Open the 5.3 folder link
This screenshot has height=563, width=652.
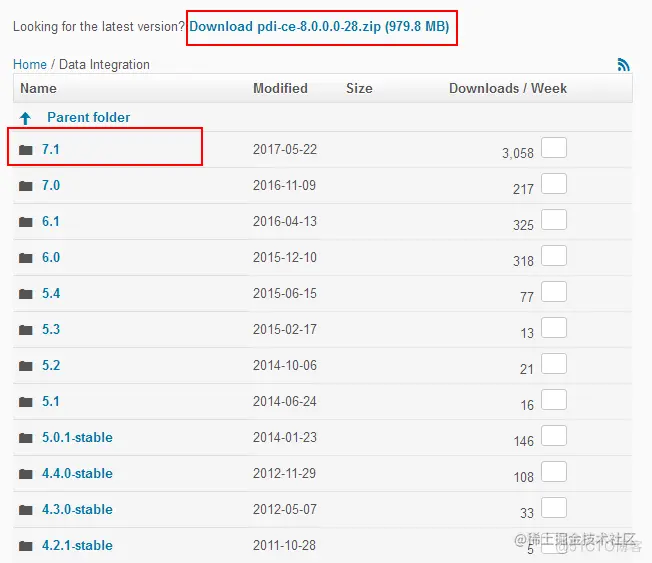51,329
